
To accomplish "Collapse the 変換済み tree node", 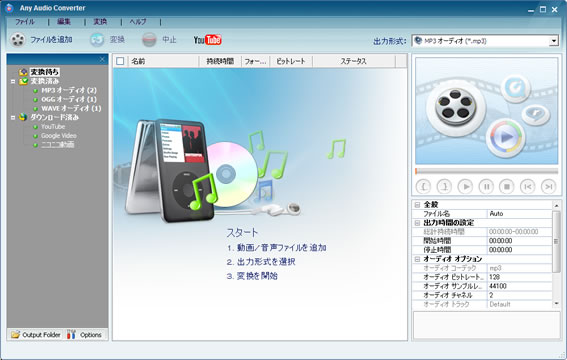I will click(x=13, y=81).
